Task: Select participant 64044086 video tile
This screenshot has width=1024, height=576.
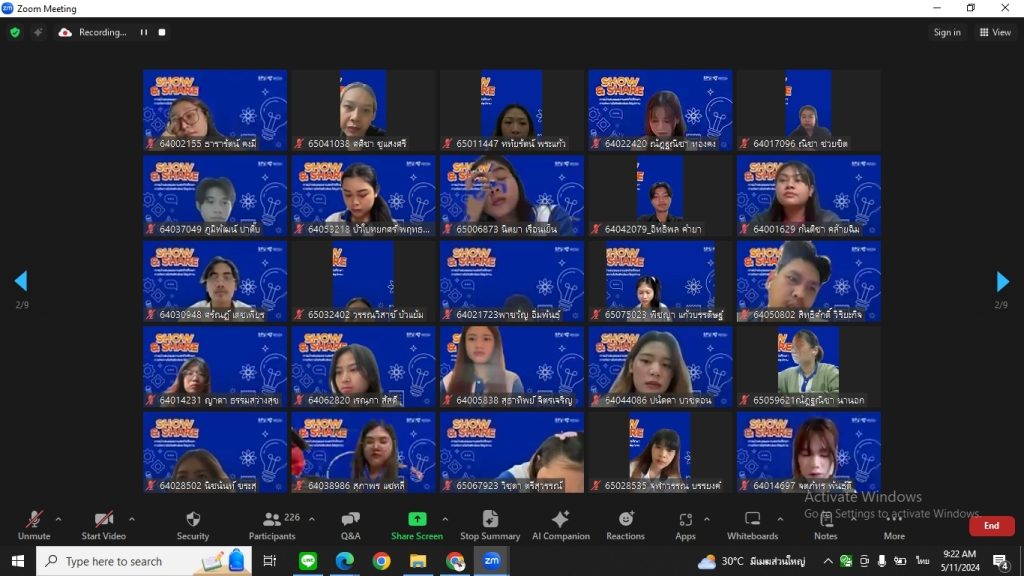Action: point(660,367)
